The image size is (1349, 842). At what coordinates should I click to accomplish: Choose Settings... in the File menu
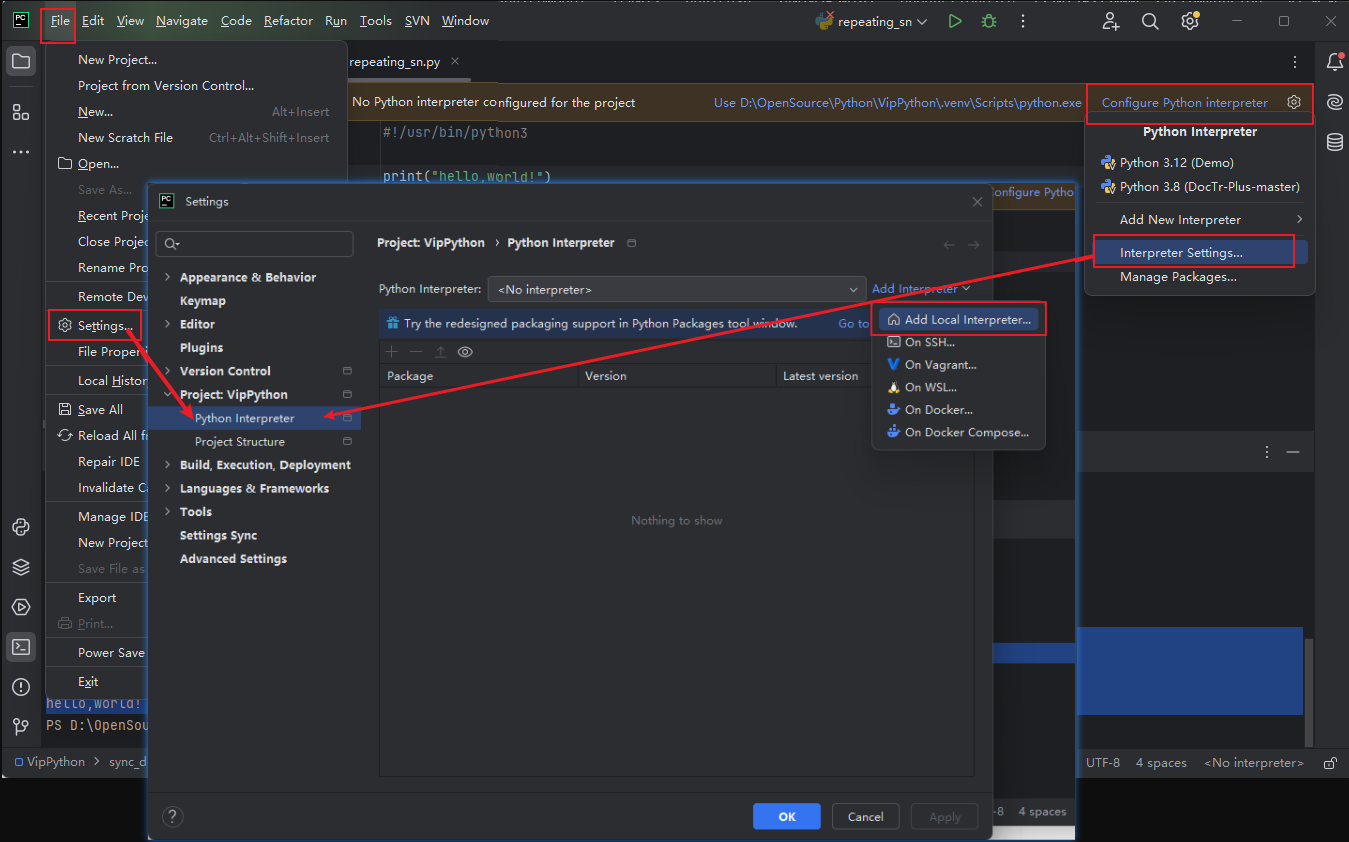pos(105,325)
